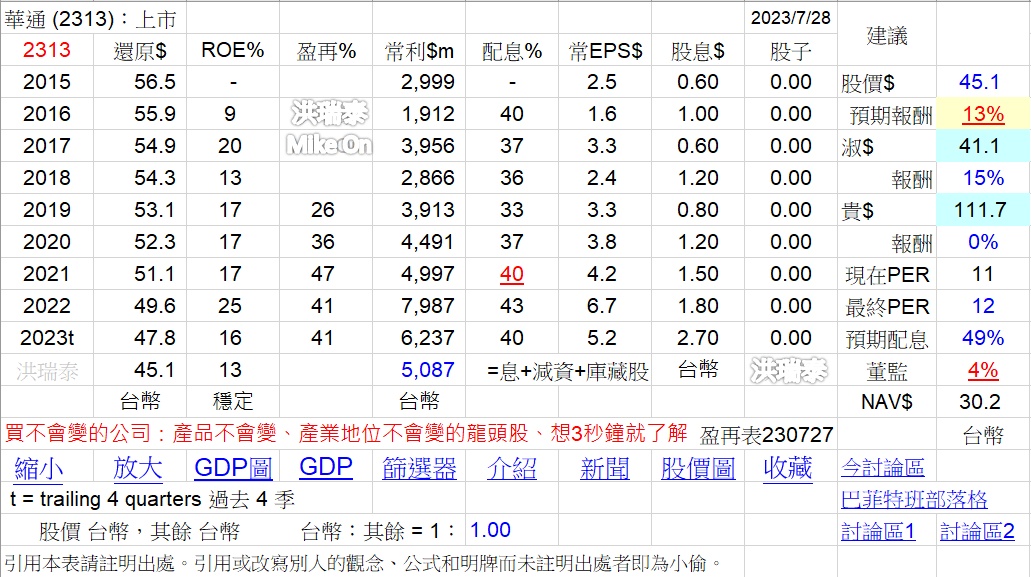Select the 建議 header cell
1031x577 pixels.
point(887,35)
